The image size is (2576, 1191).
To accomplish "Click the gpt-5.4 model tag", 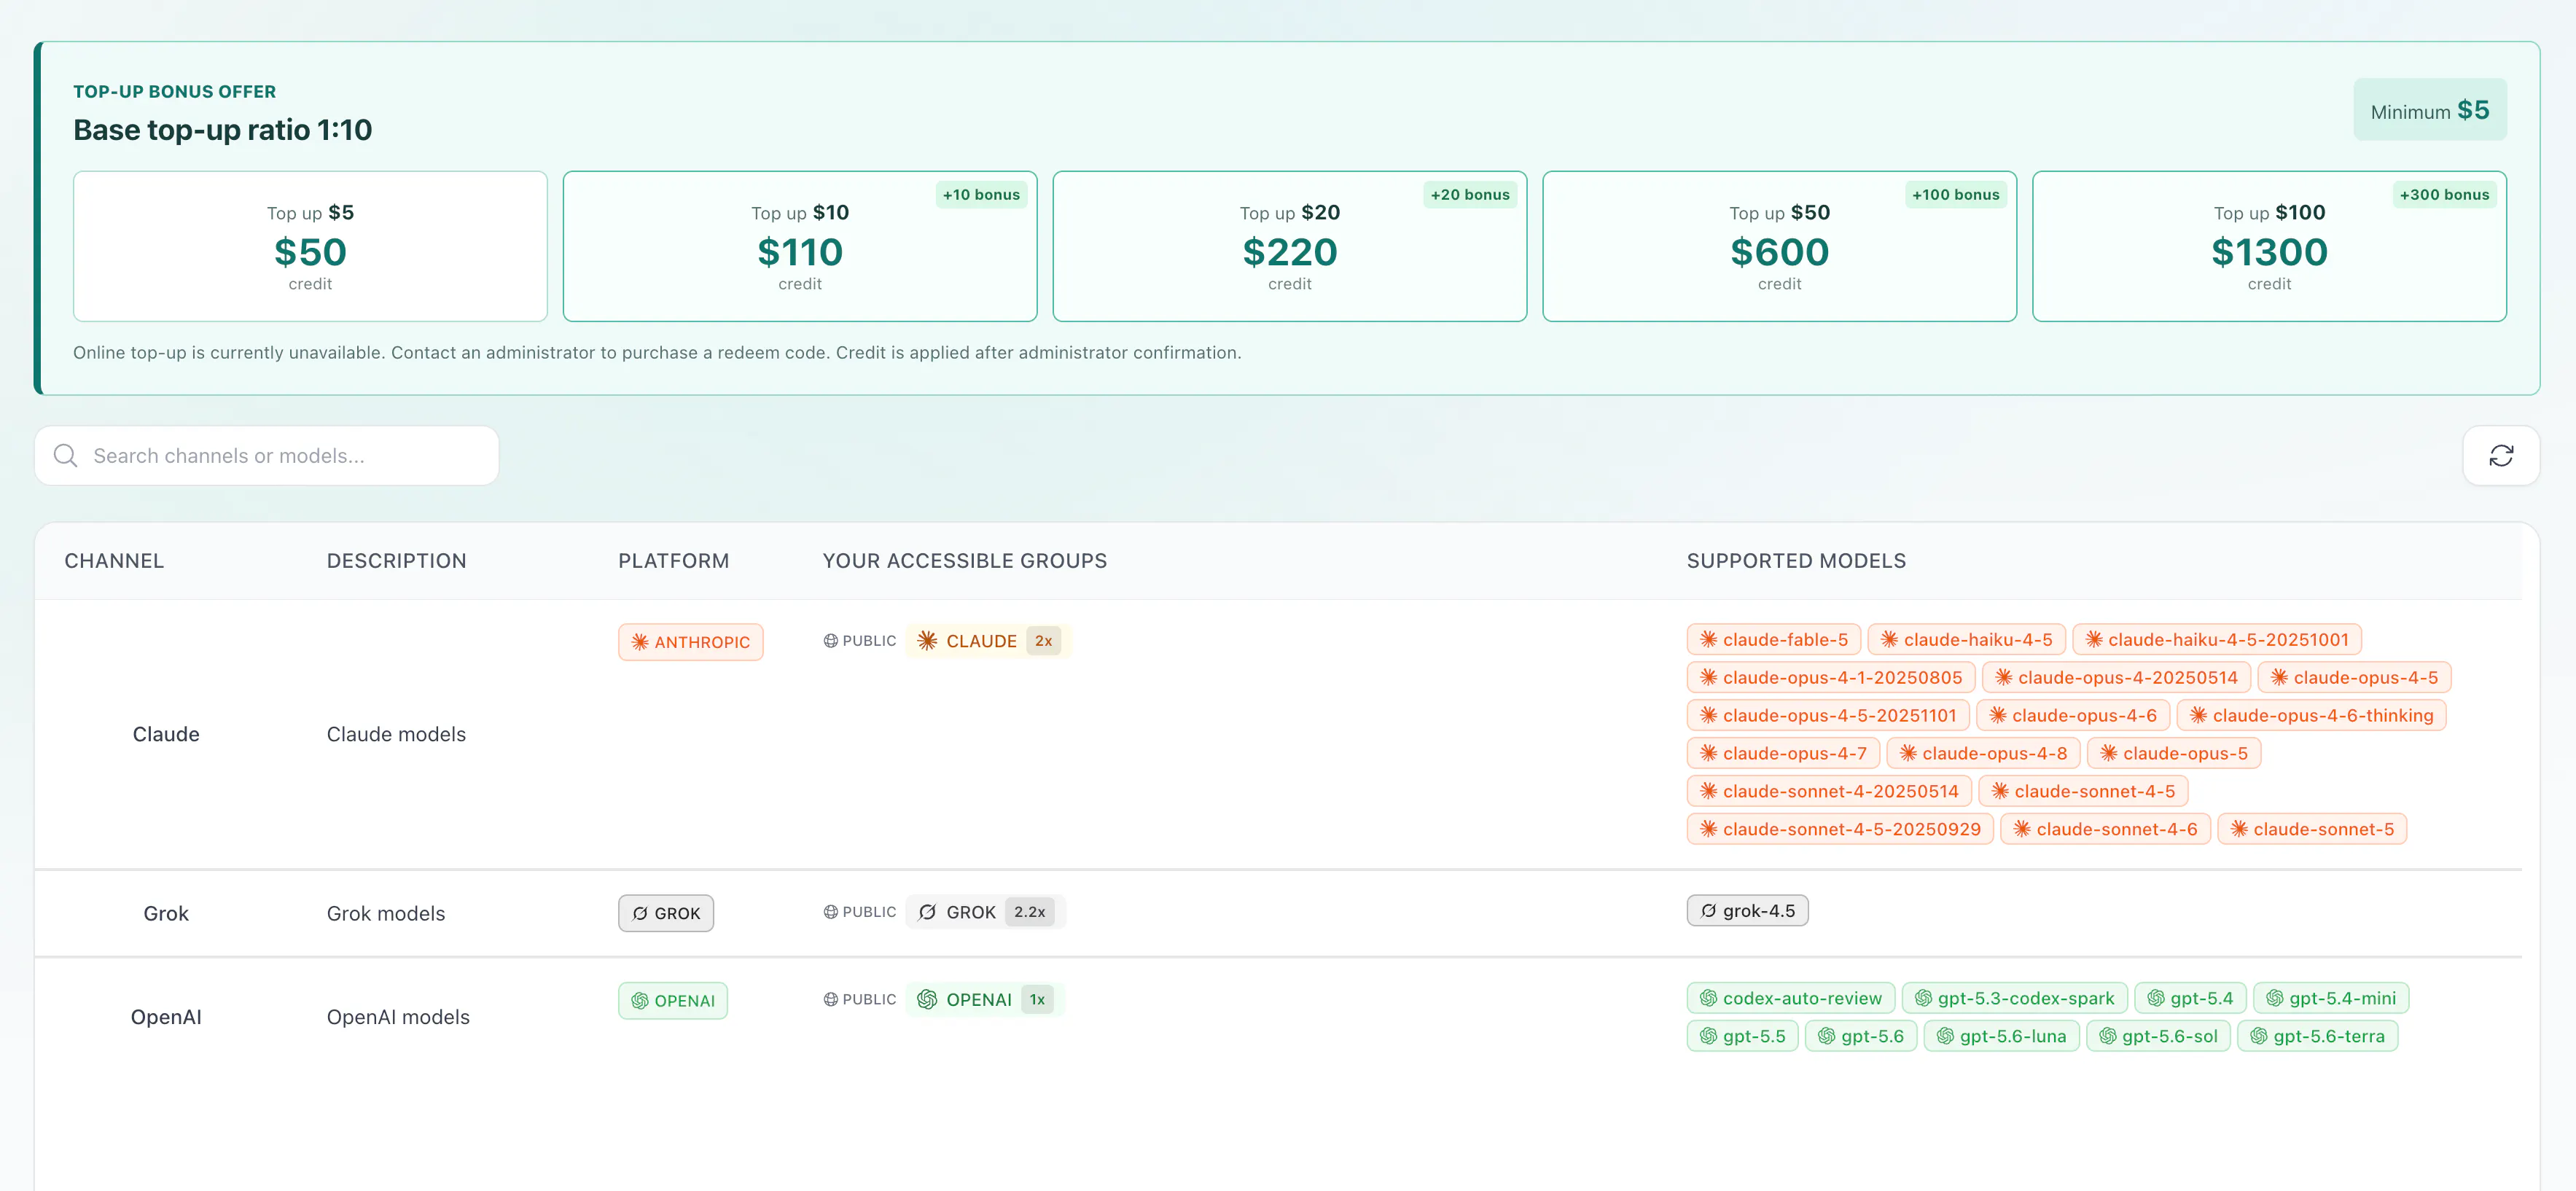I will coord(2190,999).
